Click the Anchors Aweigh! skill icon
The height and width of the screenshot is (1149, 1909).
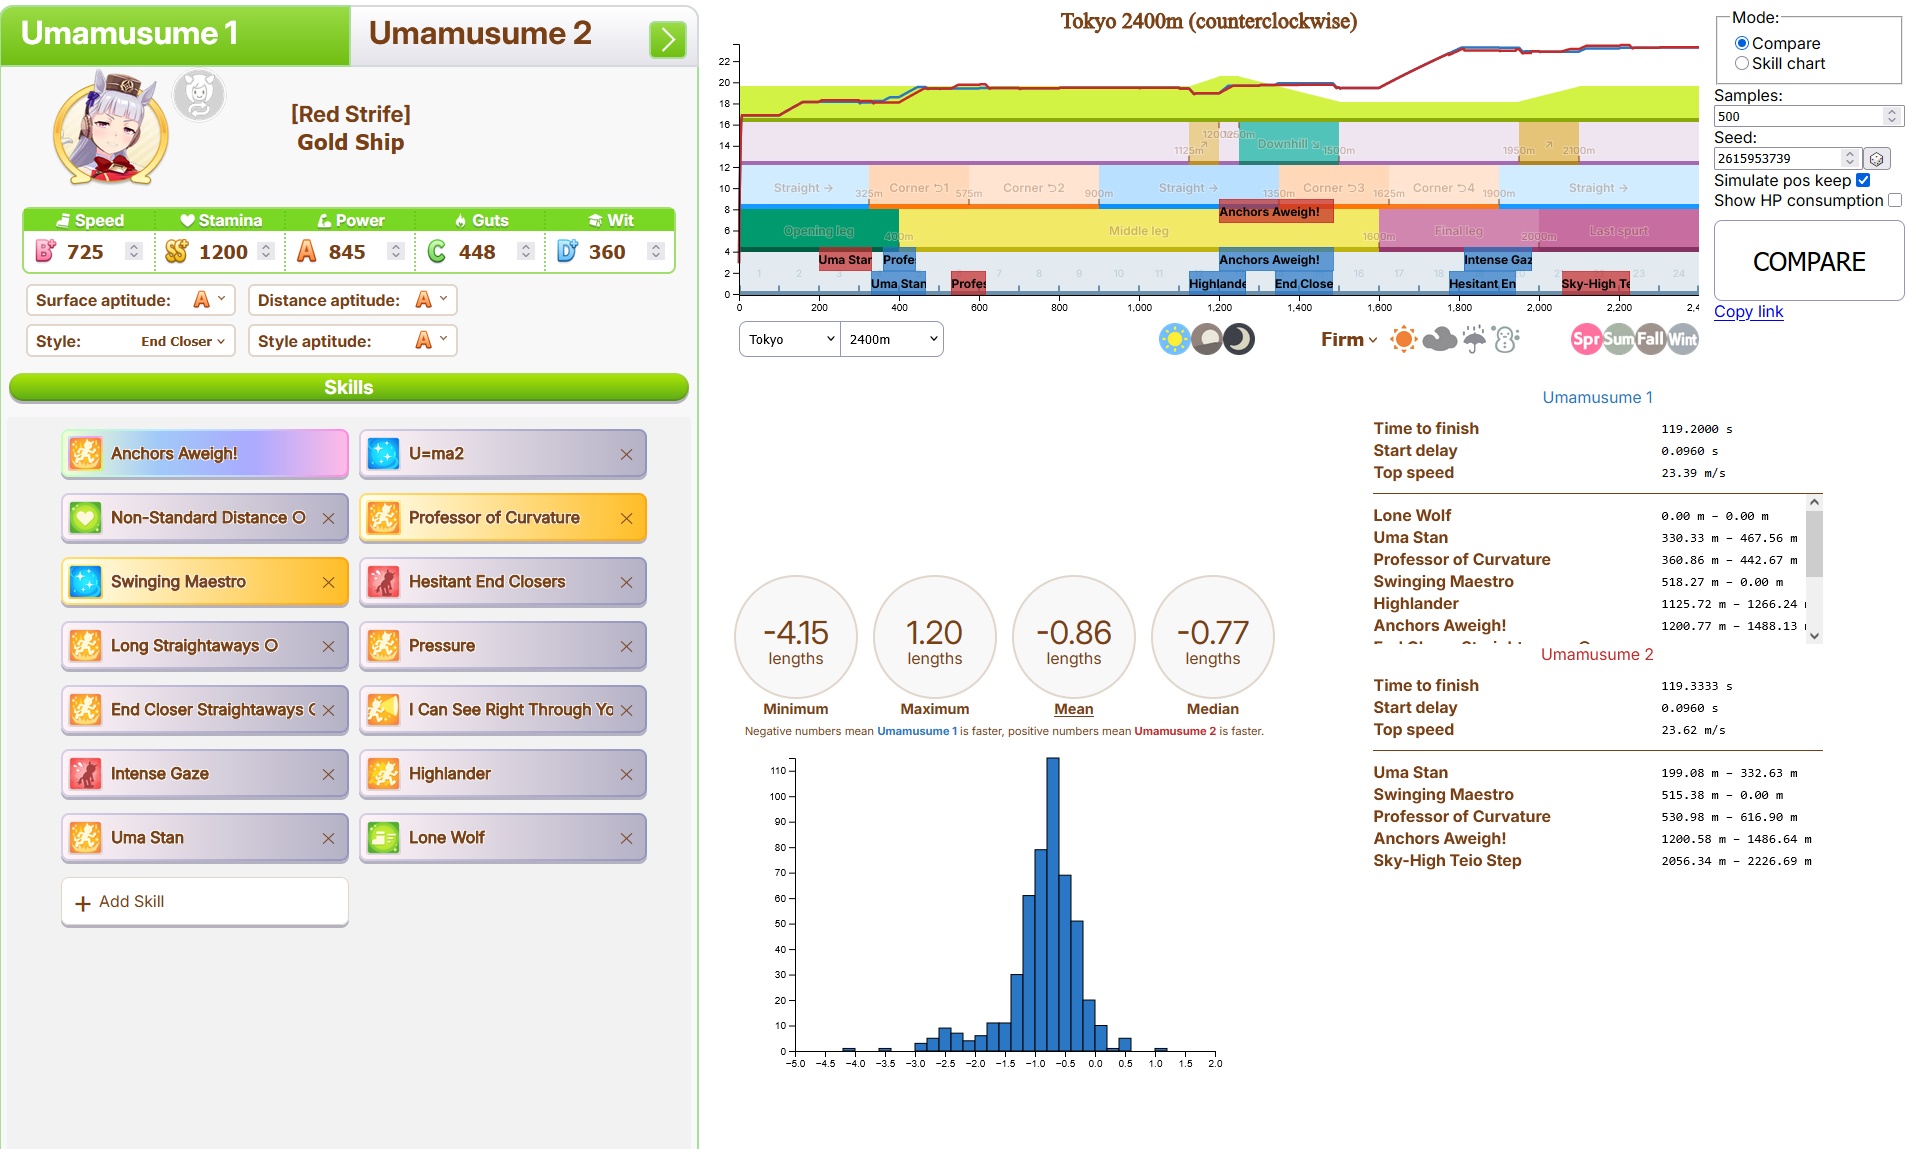click(85, 454)
